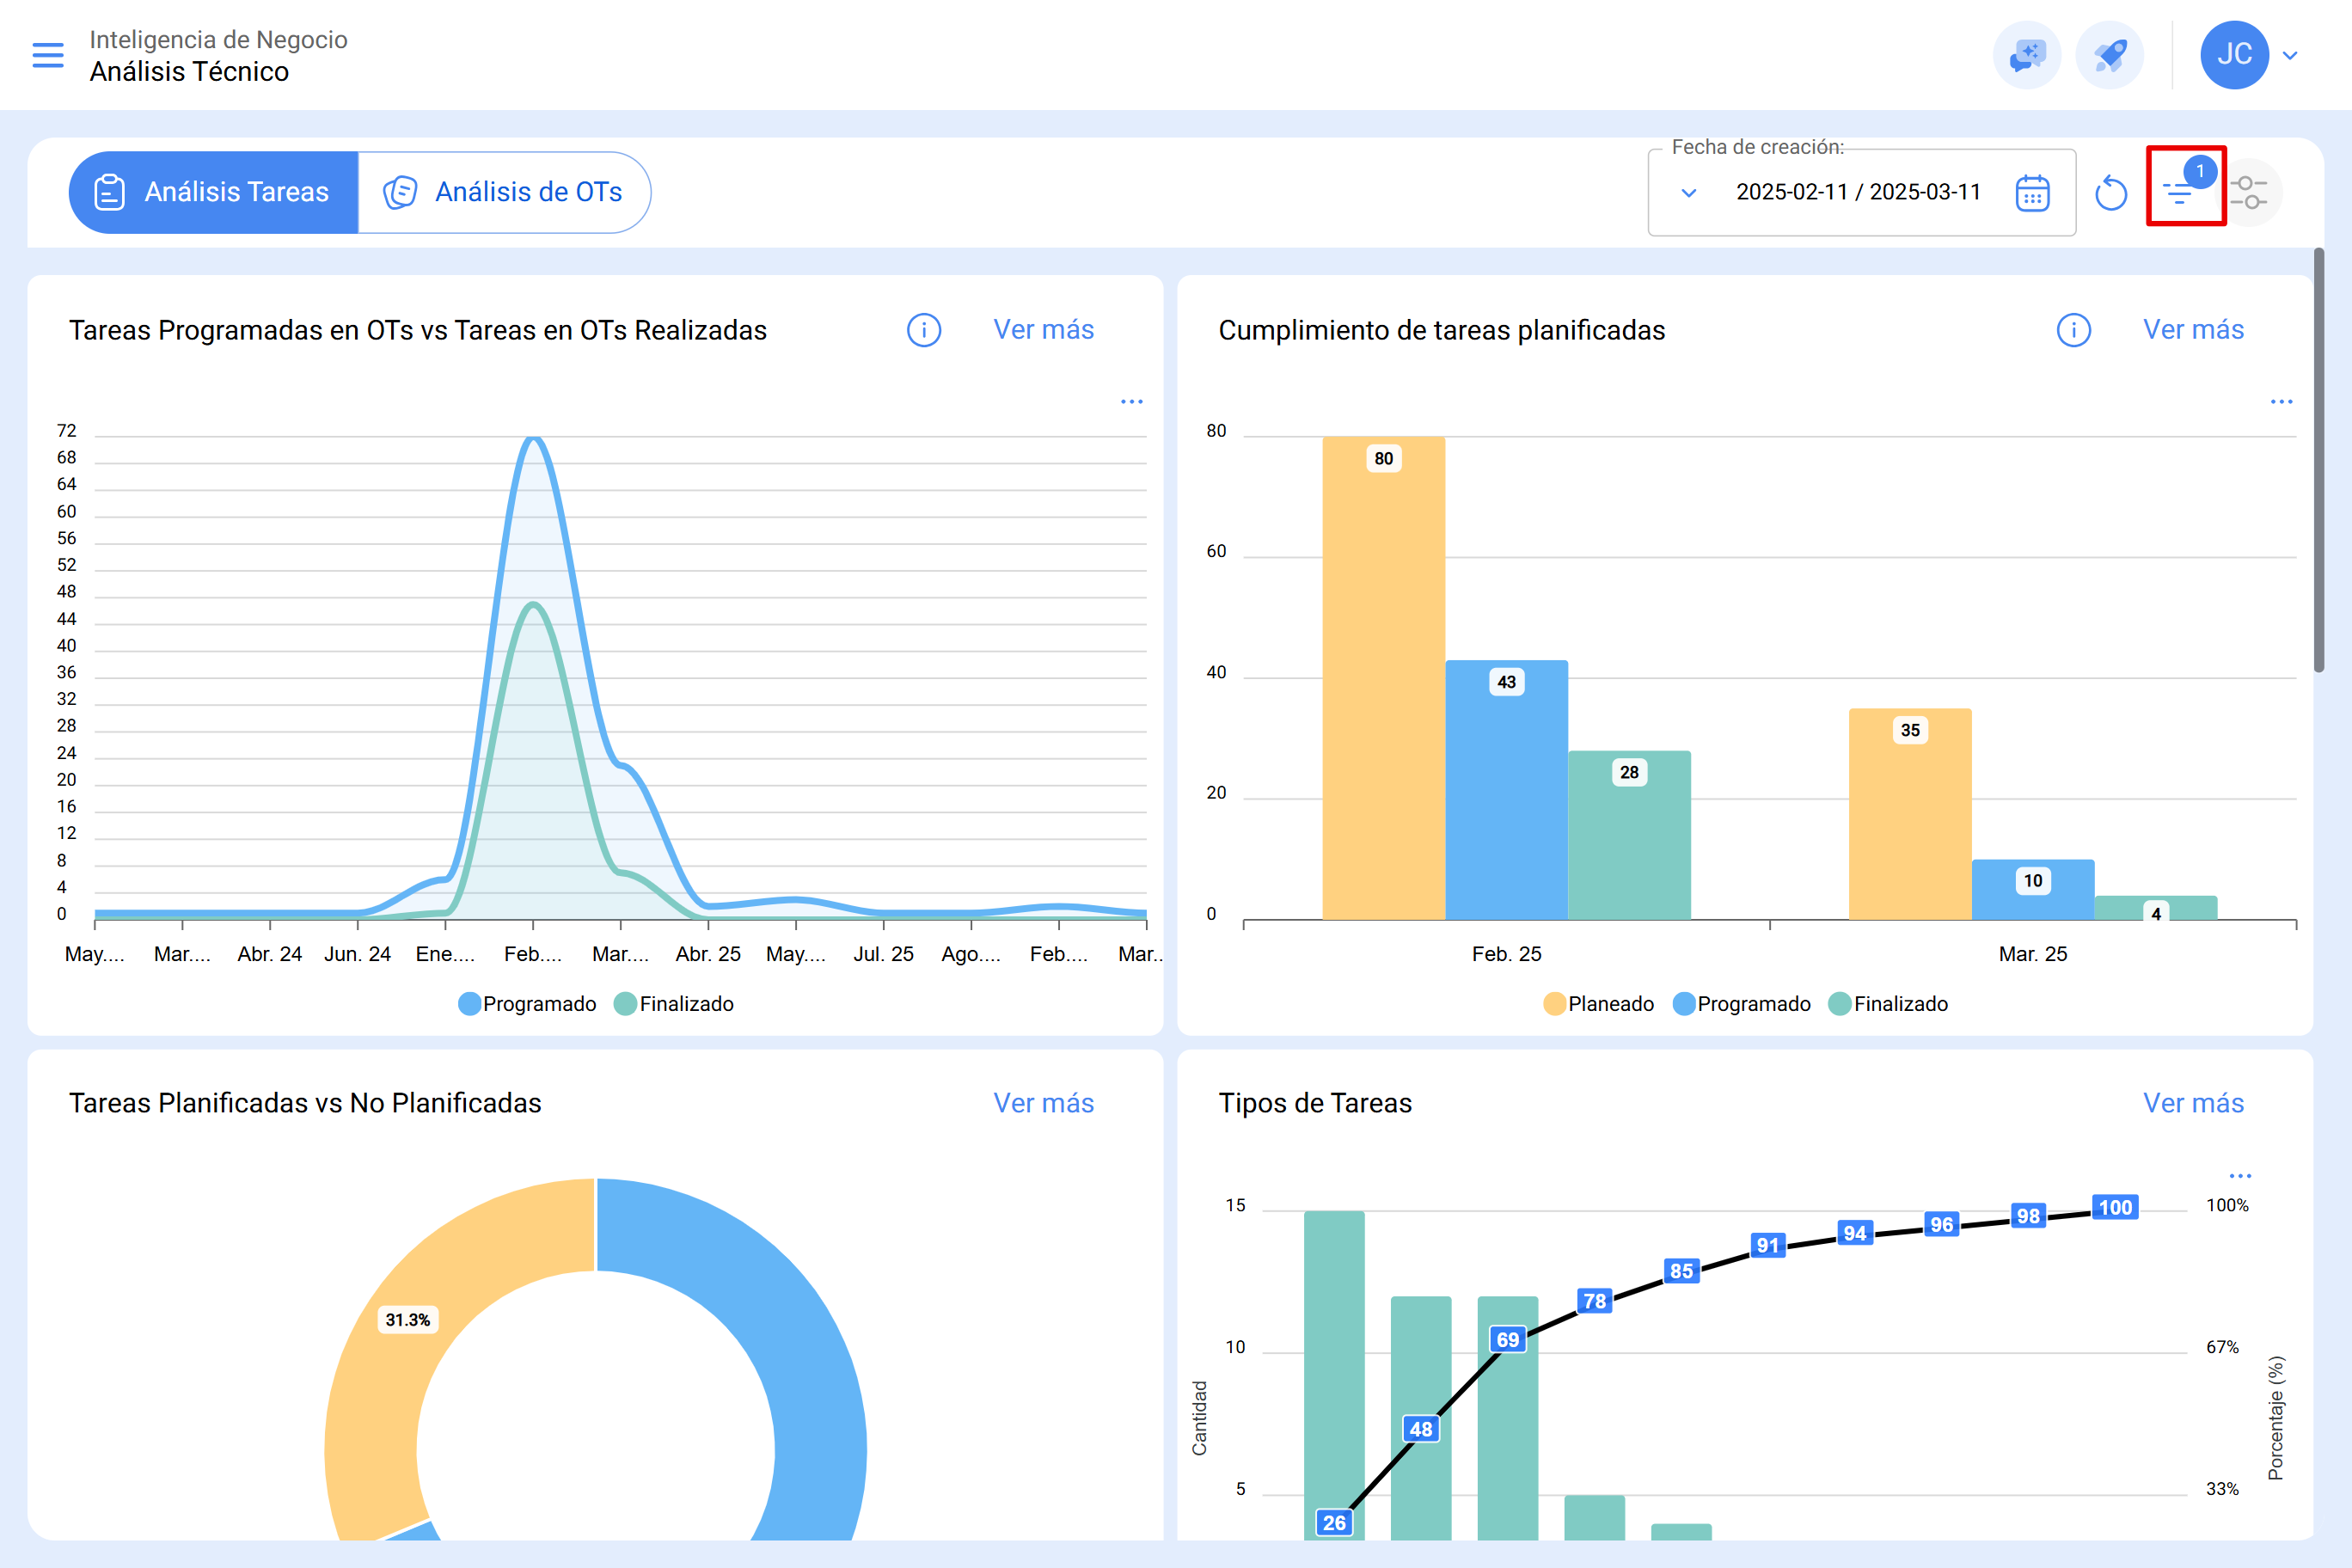Expand the Fecha de creación dropdown arrow

[x=1688, y=192]
